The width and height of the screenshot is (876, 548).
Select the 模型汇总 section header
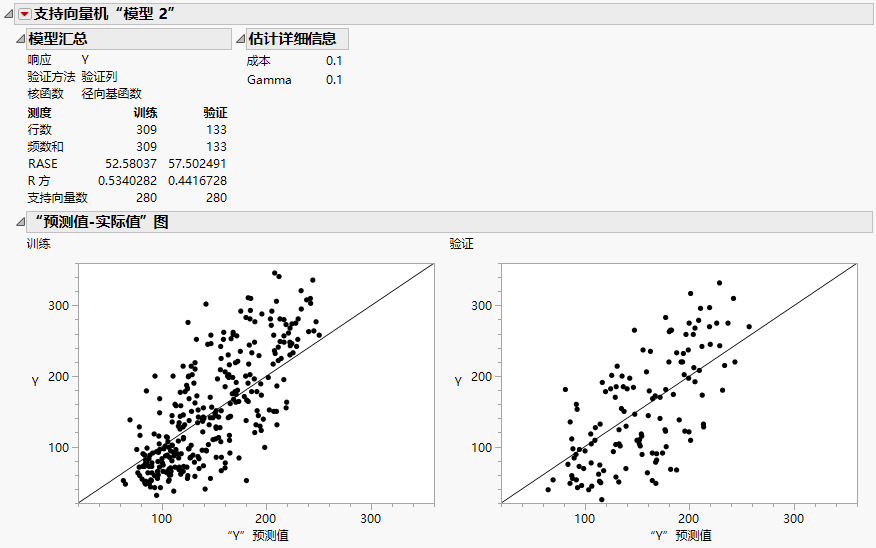[x=128, y=39]
